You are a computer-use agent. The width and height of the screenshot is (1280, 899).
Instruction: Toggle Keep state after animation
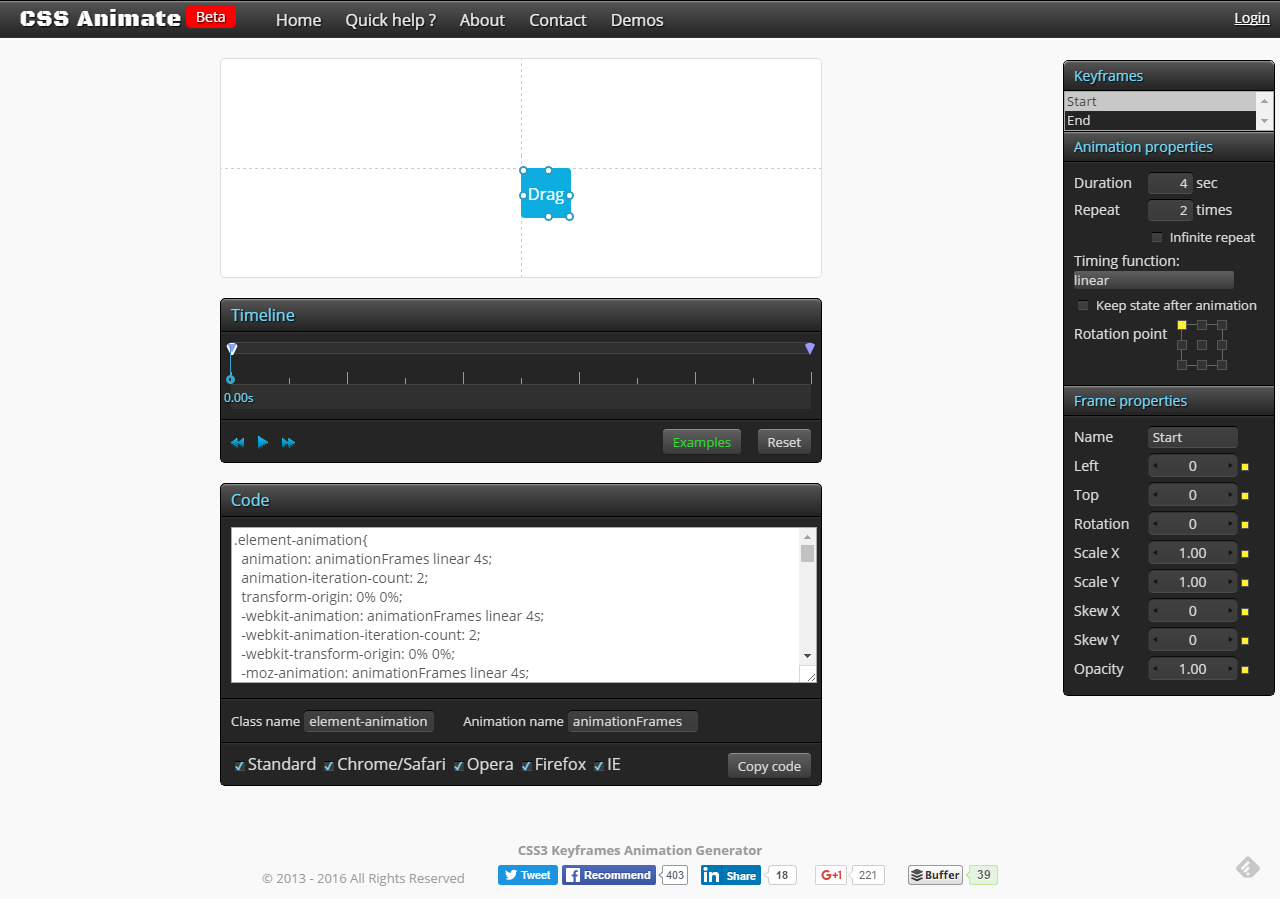pos(1083,306)
